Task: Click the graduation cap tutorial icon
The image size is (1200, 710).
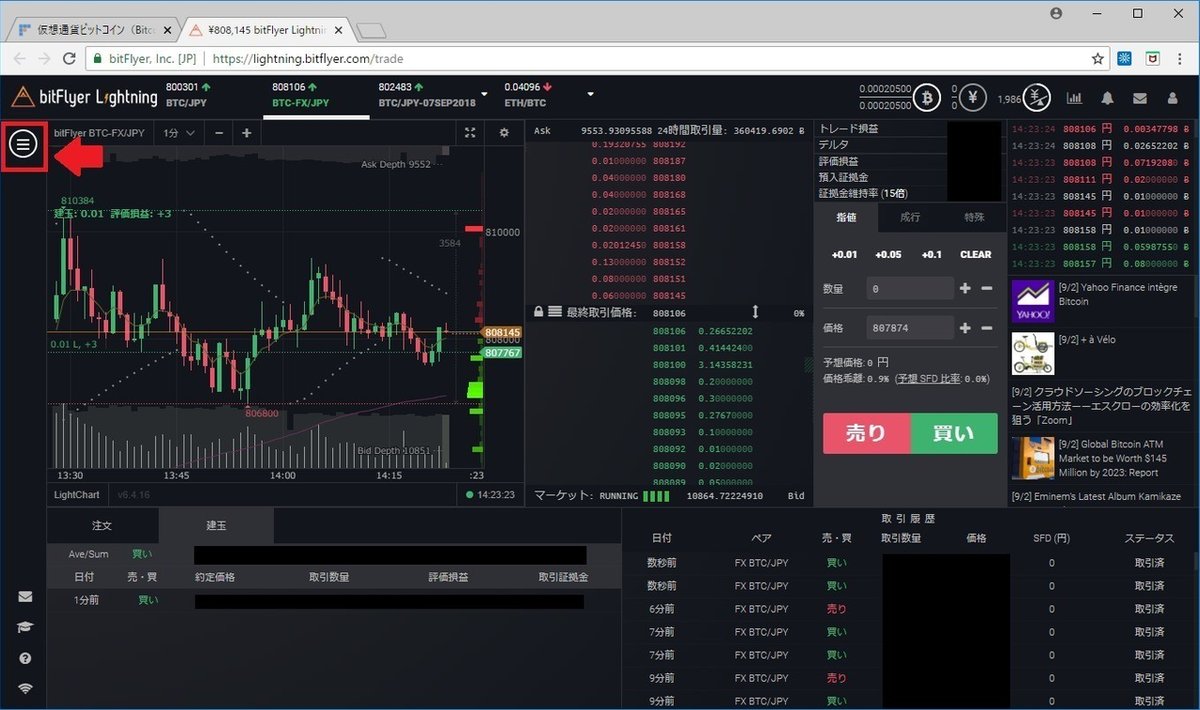Action: click(x=25, y=627)
